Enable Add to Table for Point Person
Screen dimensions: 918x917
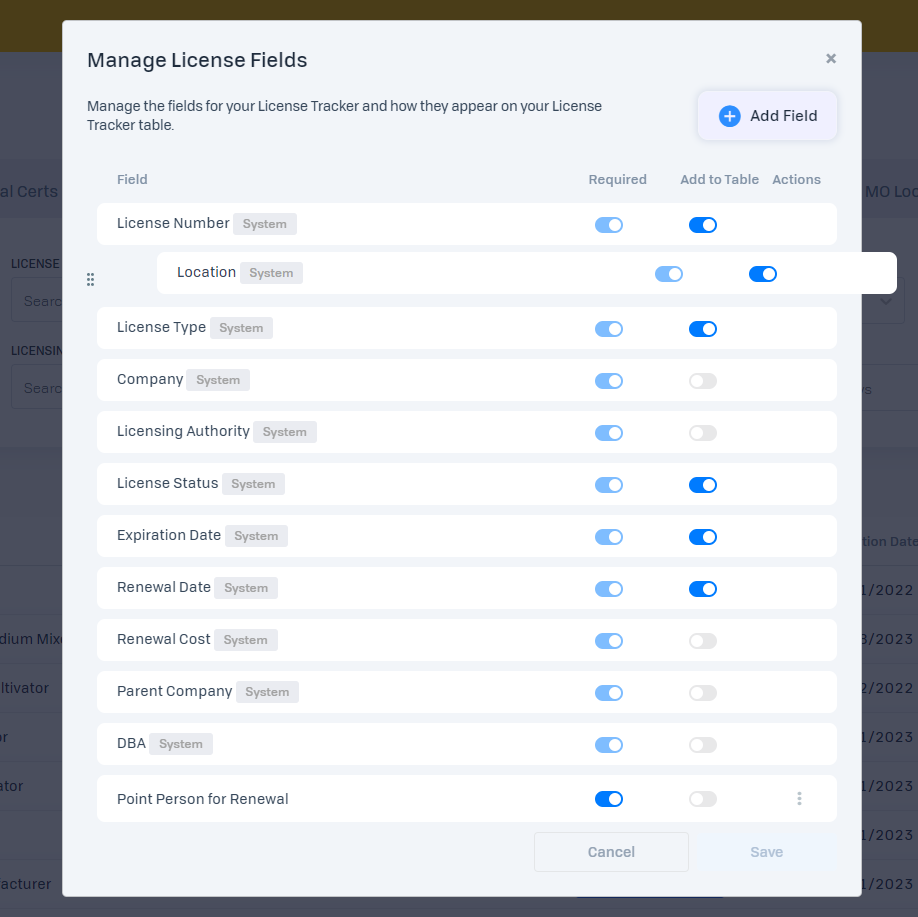(703, 799)
